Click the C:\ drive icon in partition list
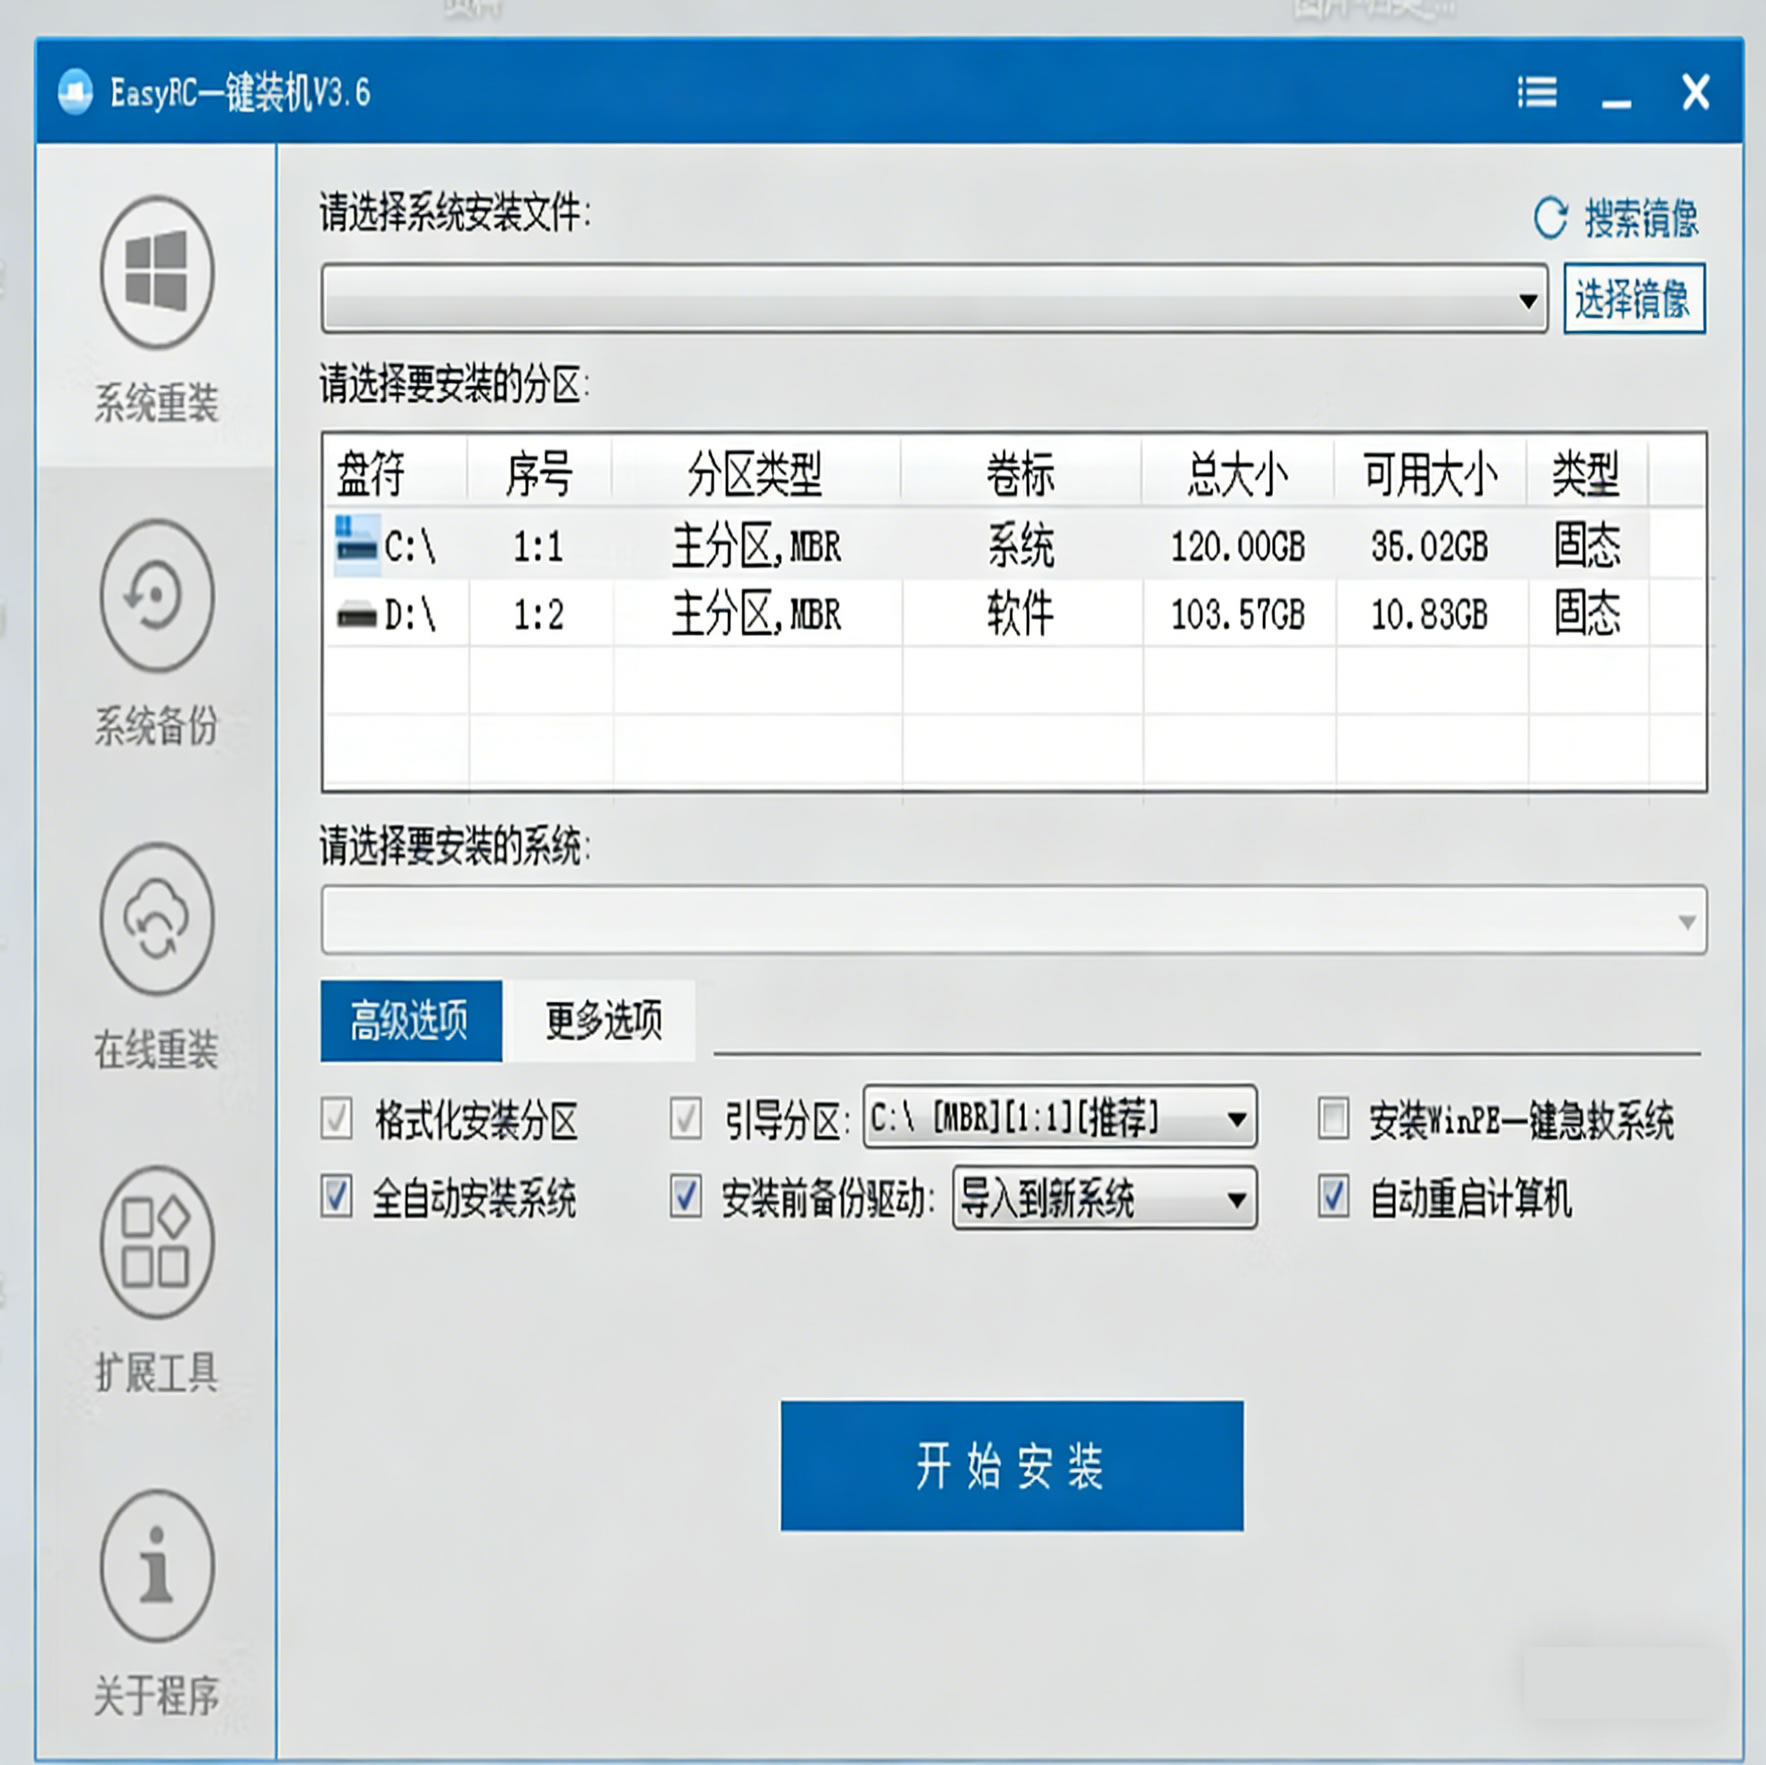Image resolution: width=1766 pixels, height=1765 pixels. [357, 545]
